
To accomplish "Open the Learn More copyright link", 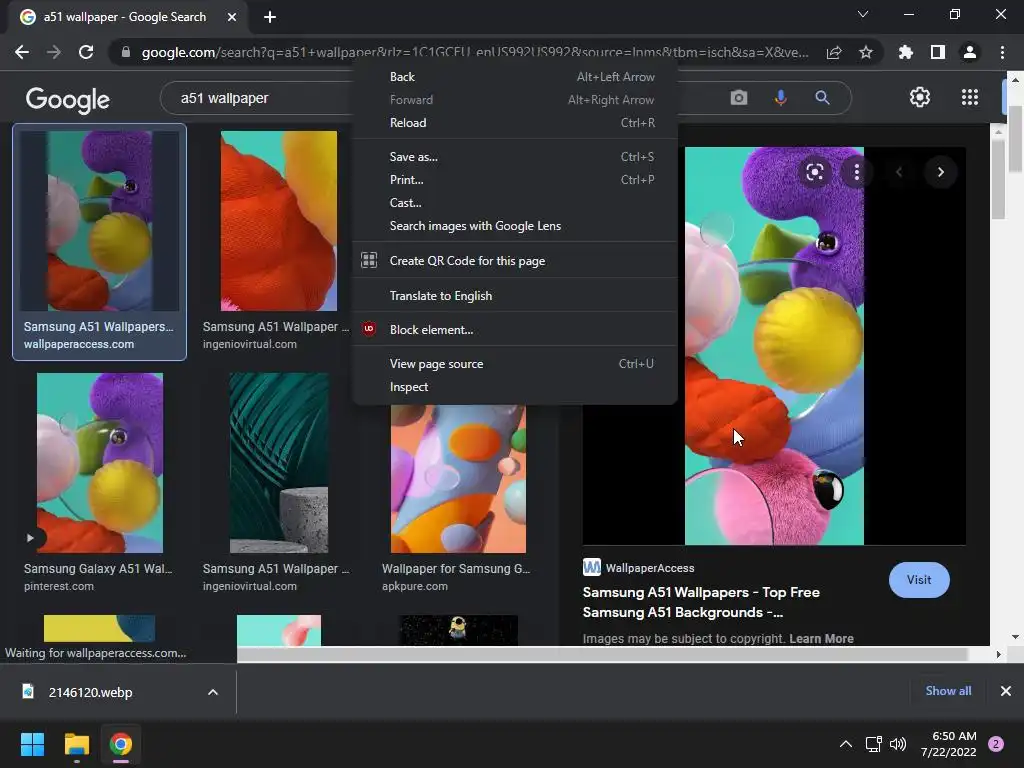I will click(x=821, y=638).
